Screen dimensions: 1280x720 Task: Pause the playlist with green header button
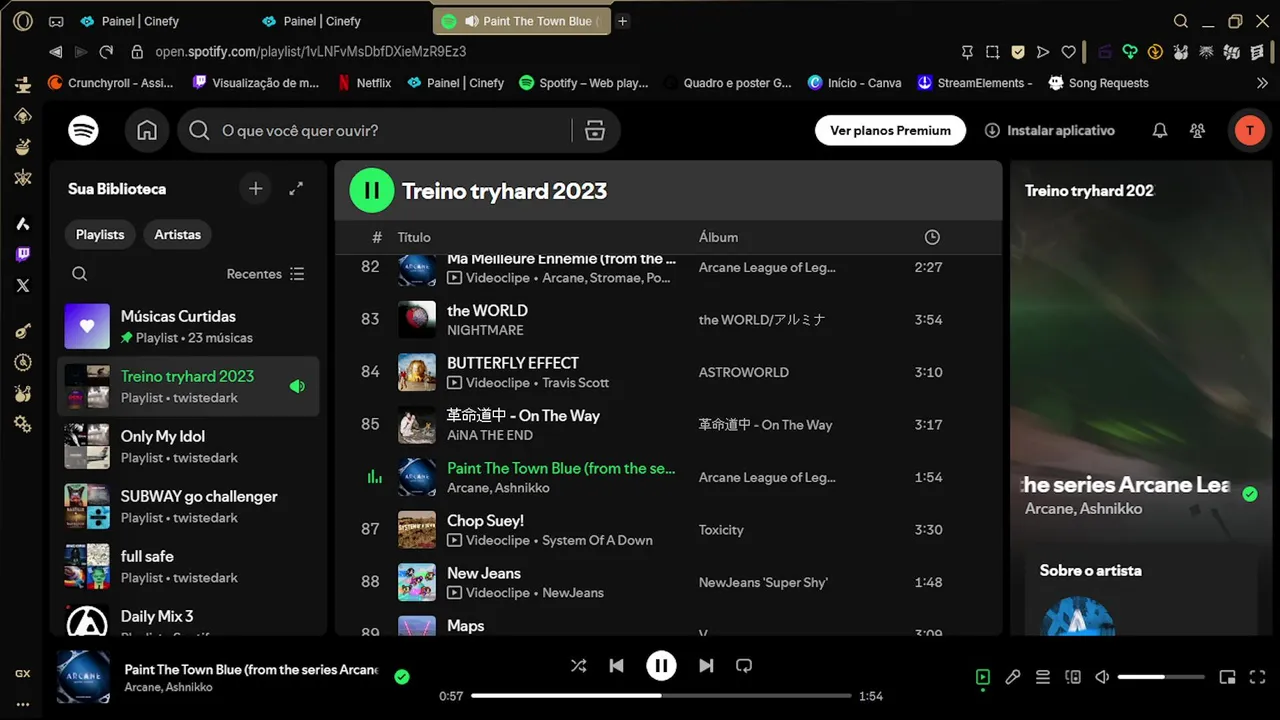(x=372, y=190)
